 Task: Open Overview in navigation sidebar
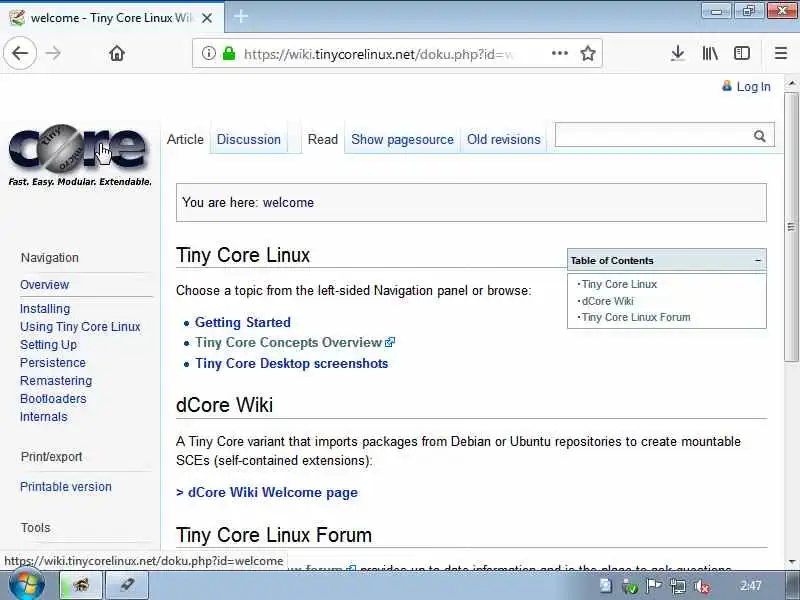click(x=44, y=285)
